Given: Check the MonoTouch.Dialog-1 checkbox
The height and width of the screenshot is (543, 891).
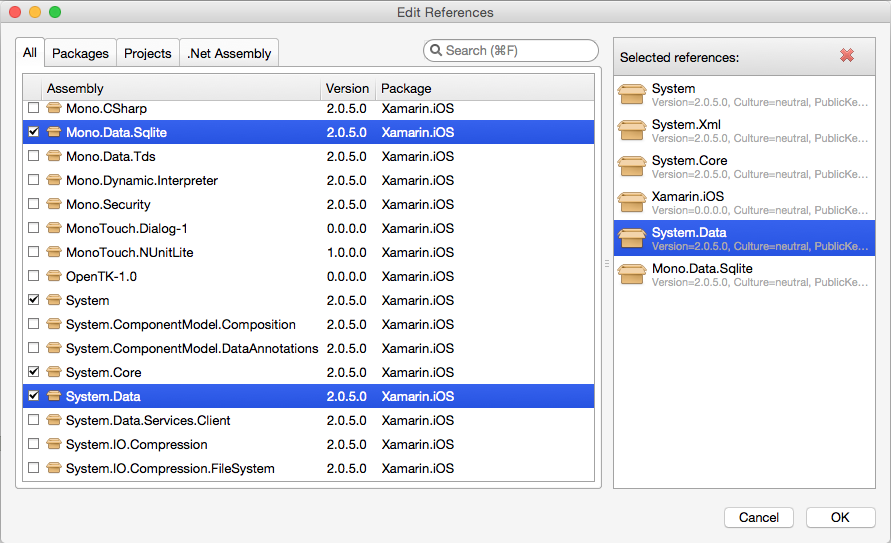Looking at the screenshot, I should click(34, 228).
